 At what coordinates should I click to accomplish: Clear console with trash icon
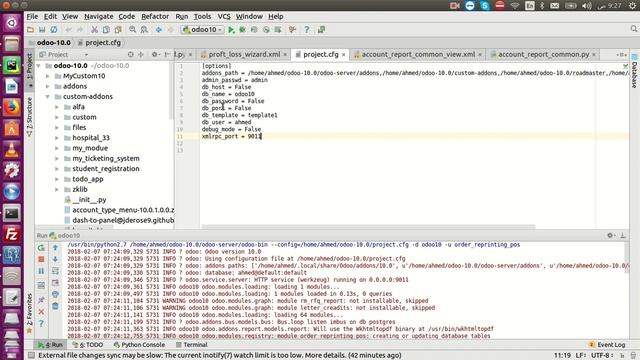(55, 306)
